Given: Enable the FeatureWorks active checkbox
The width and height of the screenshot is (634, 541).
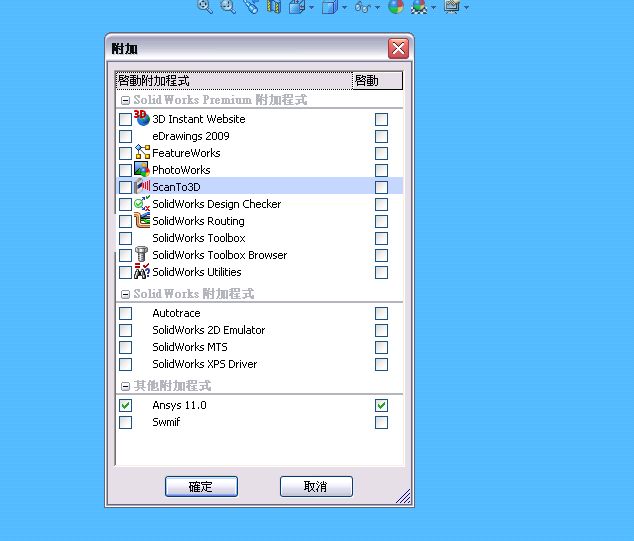Looking at the screenshot, I should coord(125,153).
